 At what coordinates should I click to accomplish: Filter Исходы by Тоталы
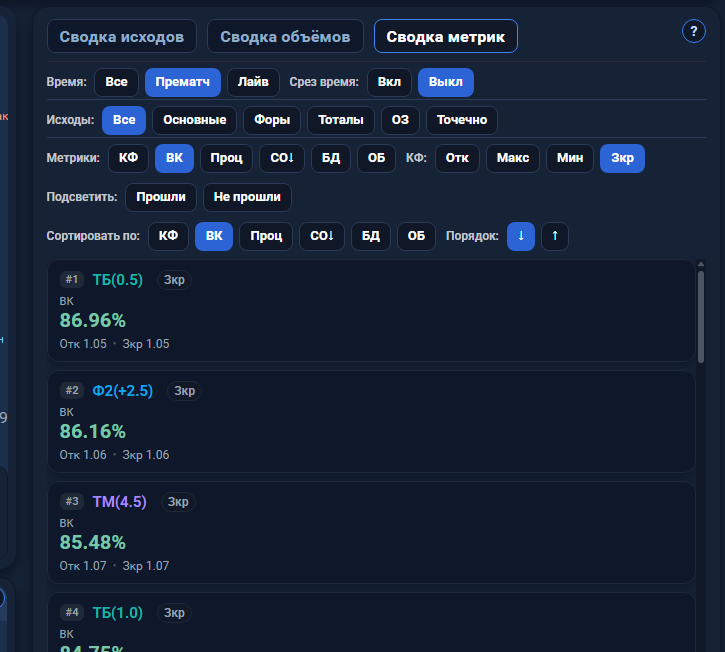point(341,120)
